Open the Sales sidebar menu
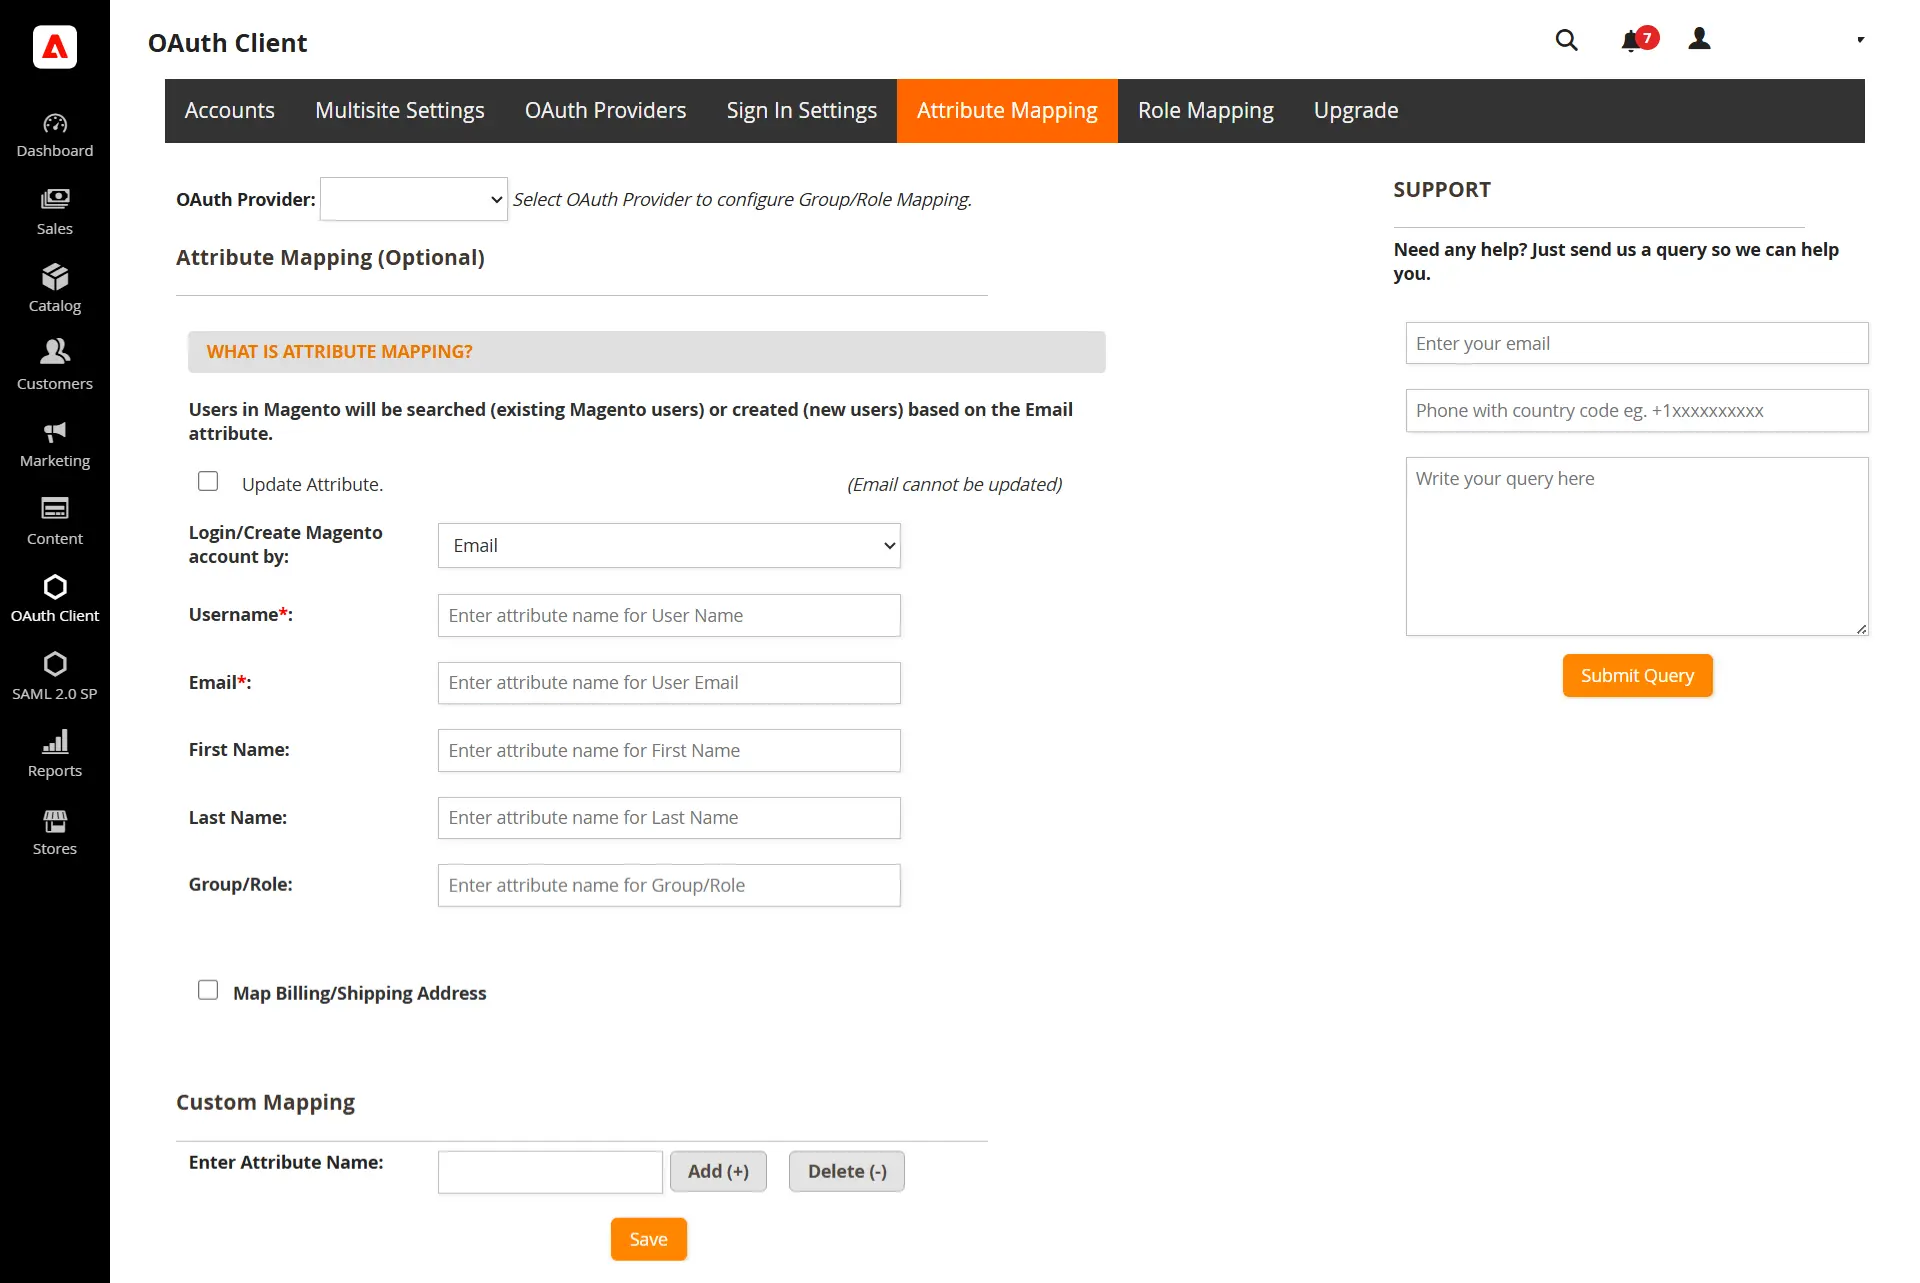Image resolution: width=1920 pixels, height=1283 pixels. [x=55, y=212]
